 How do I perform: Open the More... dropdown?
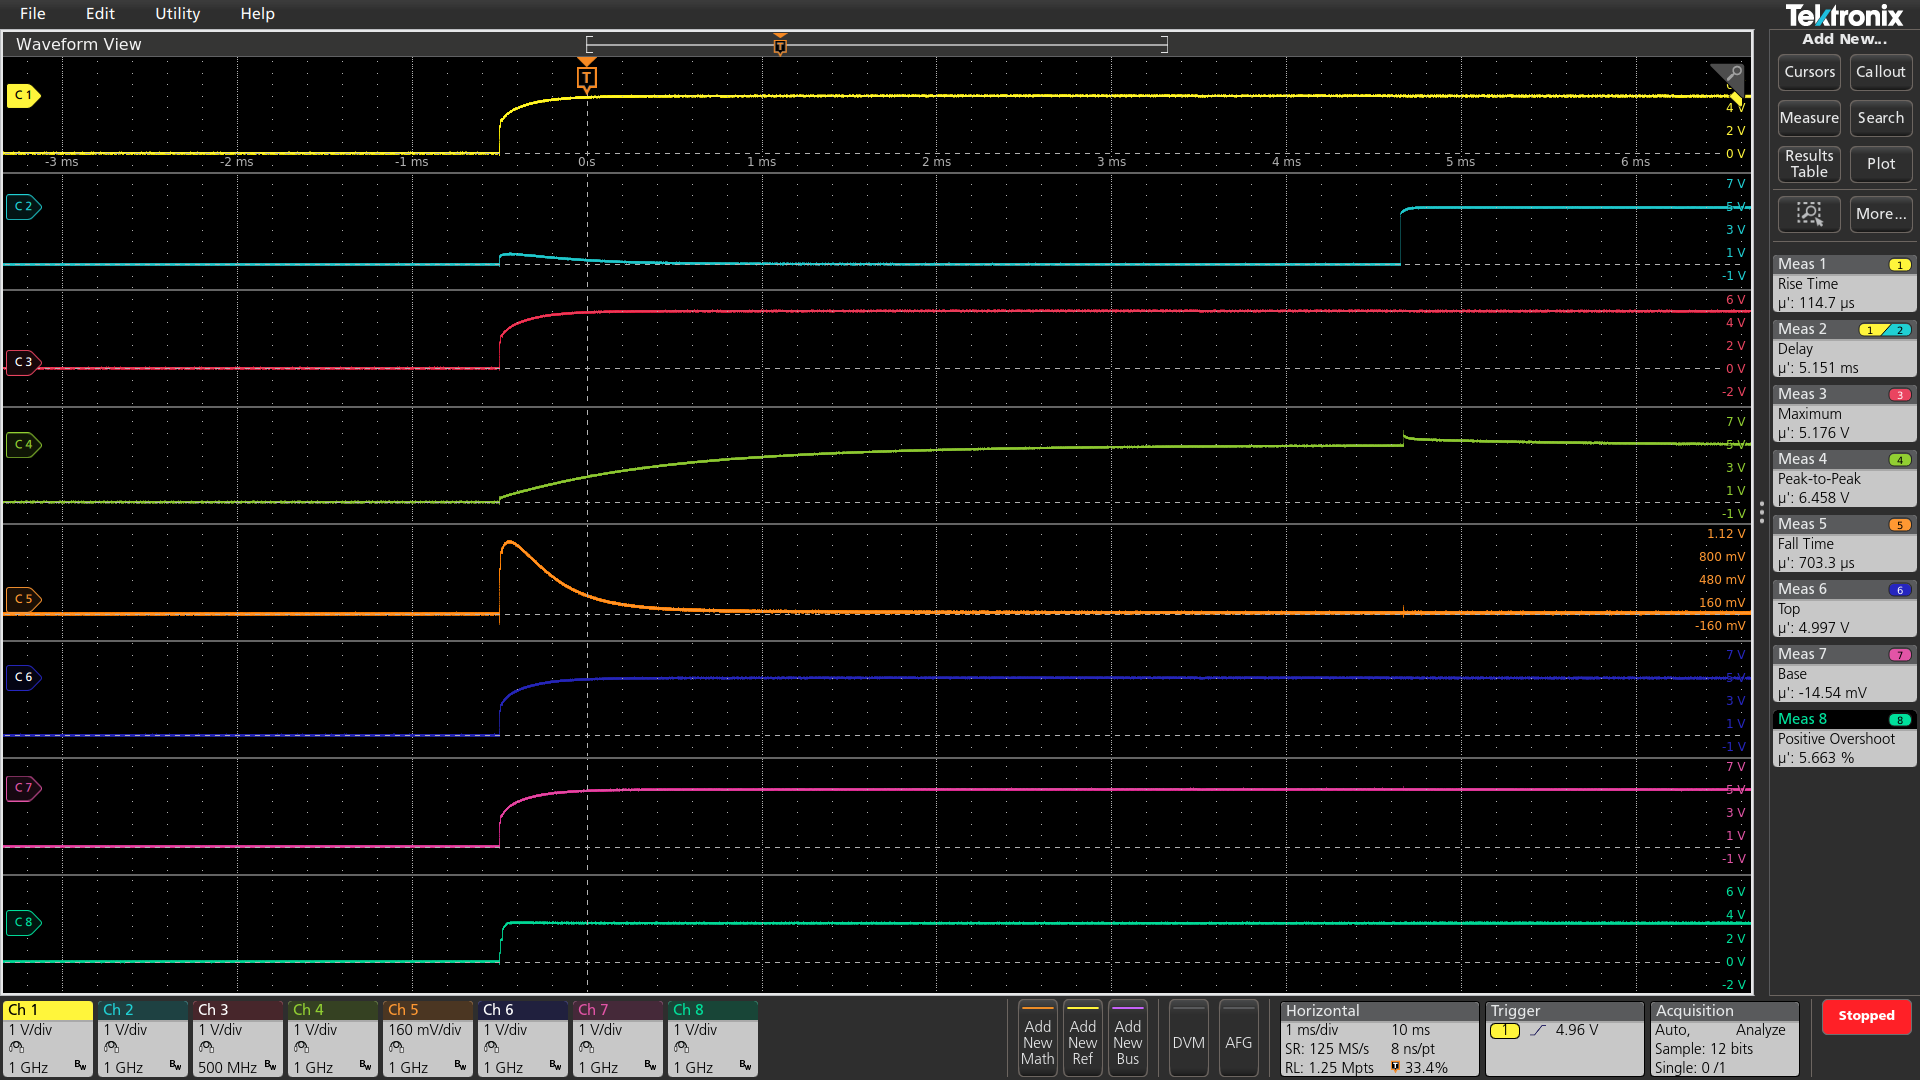click(x=1880, y=214)
